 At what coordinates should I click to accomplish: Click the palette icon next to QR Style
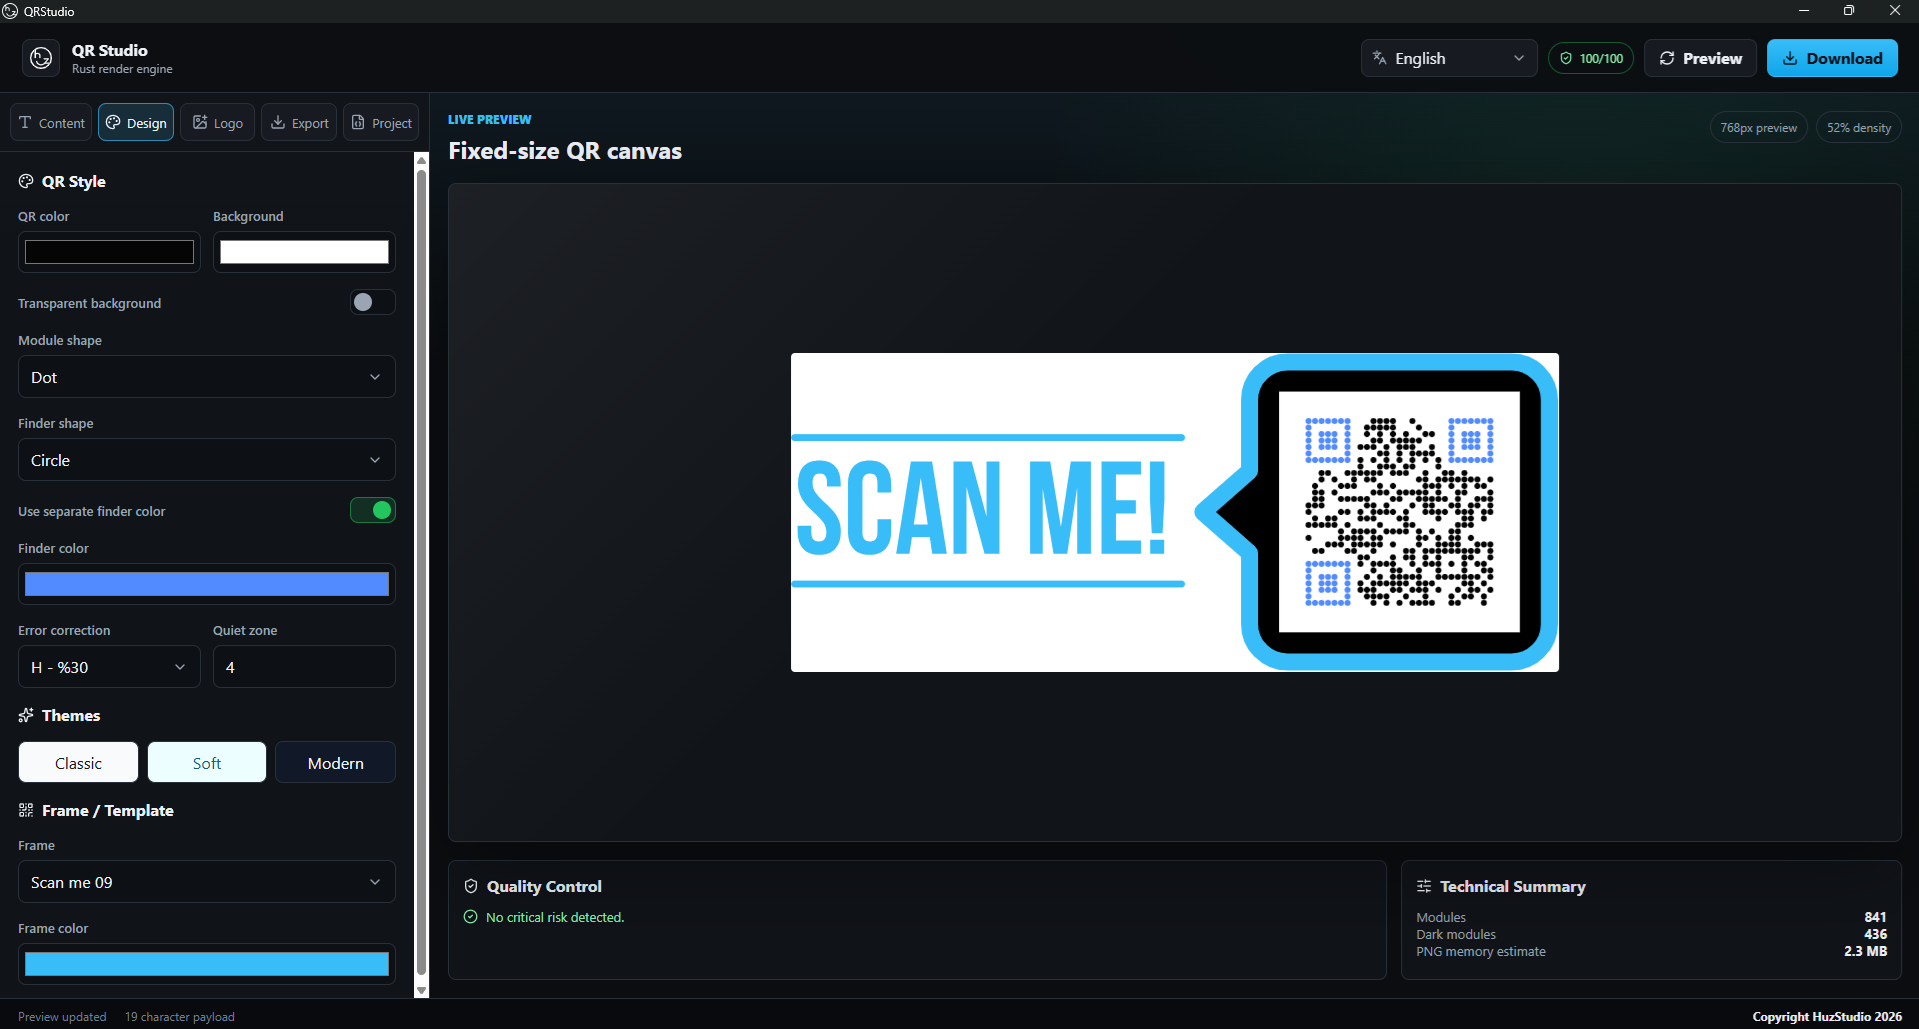point(26,181)
